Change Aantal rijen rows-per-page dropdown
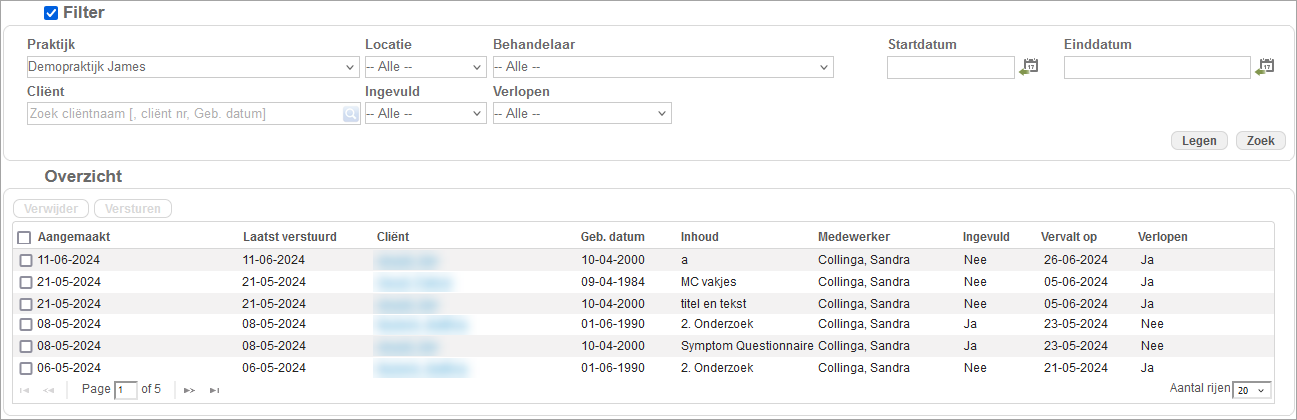 click(x=1251, y=390)
